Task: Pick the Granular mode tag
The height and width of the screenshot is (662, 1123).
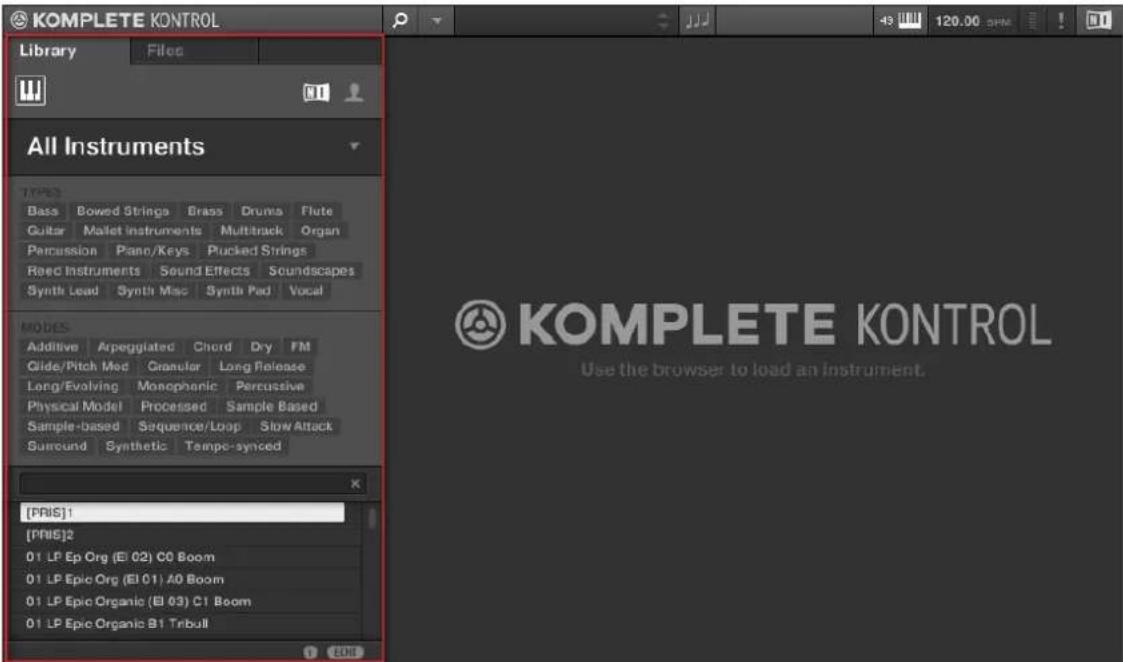Action: tap(174, 367)
